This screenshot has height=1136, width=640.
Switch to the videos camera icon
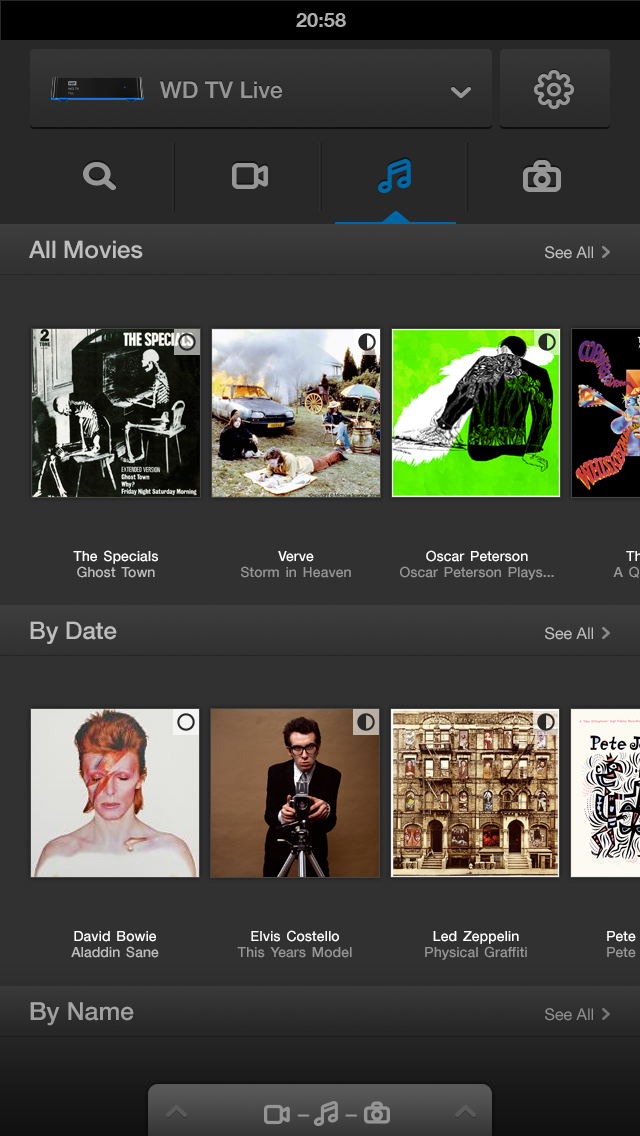point(247,175)
